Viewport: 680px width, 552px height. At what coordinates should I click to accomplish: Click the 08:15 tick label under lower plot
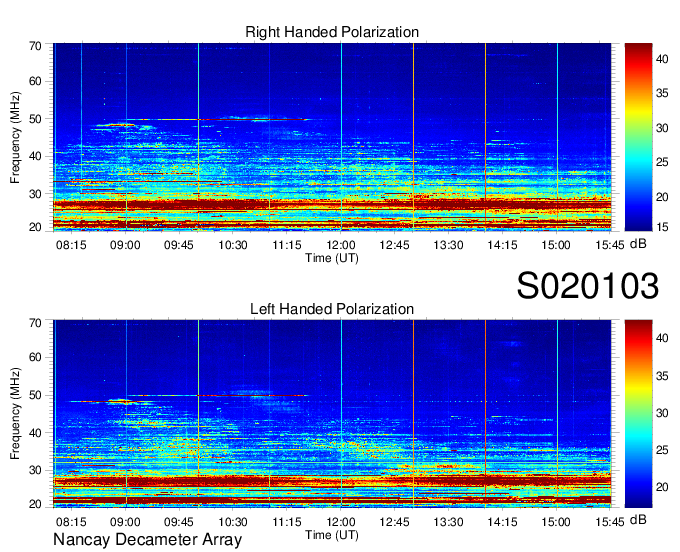pos(71,522)
